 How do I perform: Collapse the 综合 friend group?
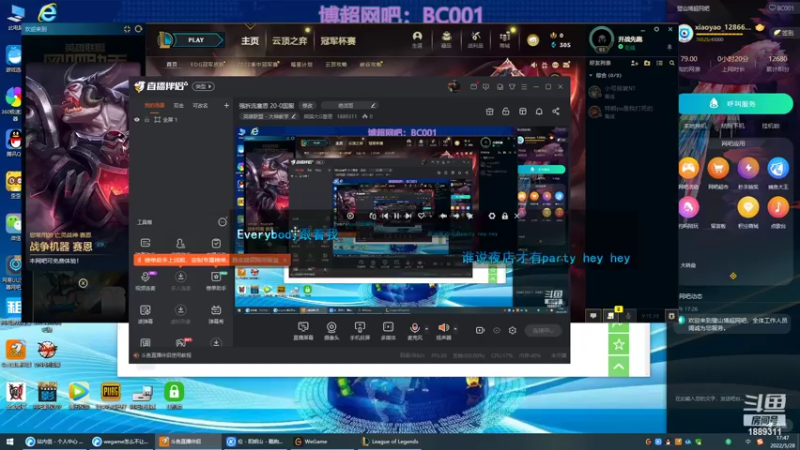pyautogui.click(x=591, y=75)
